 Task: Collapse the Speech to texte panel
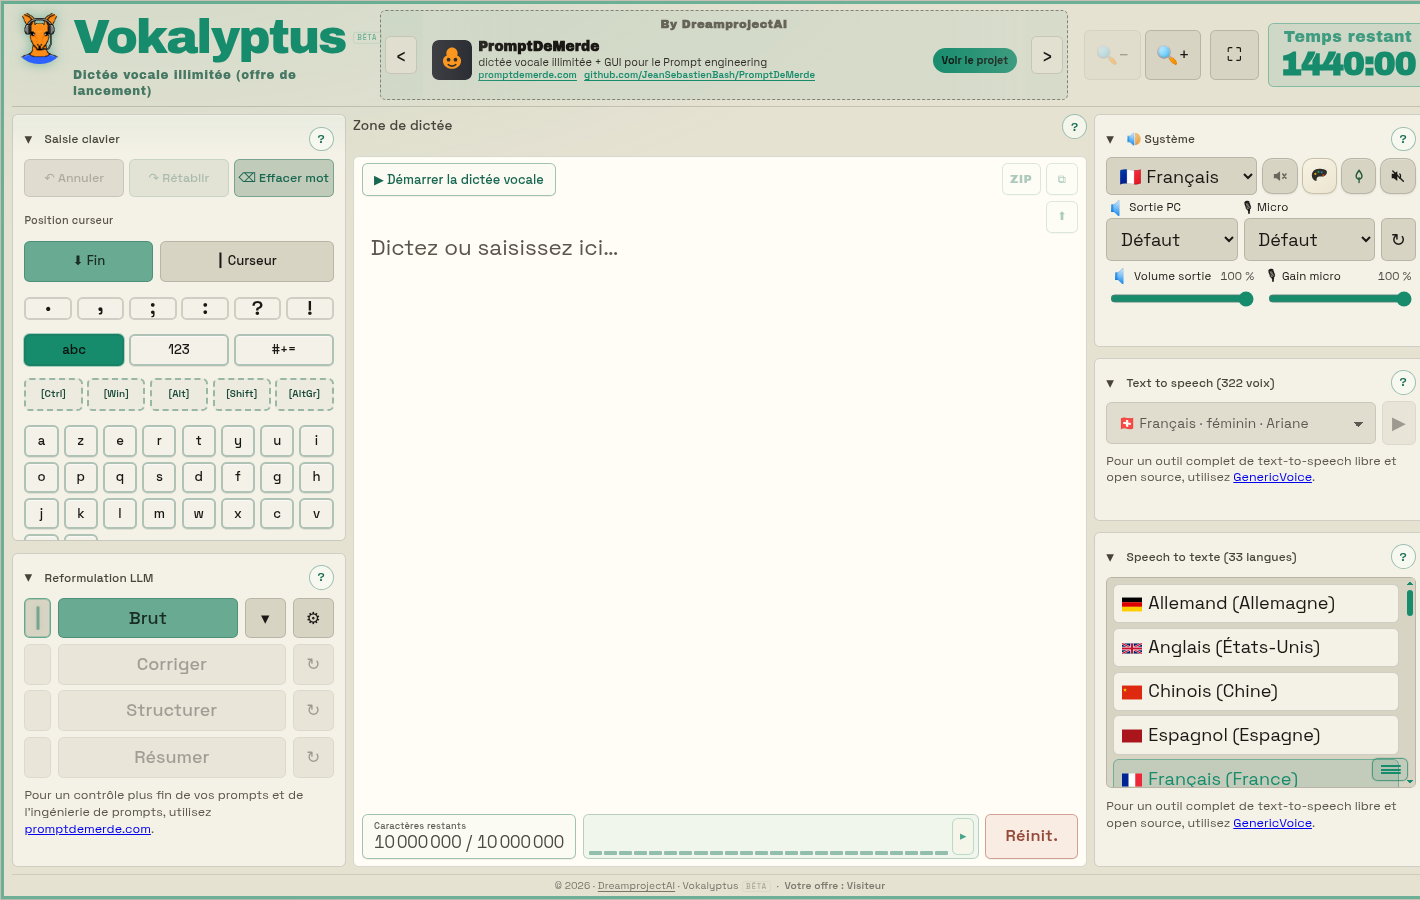point(1110,557)
